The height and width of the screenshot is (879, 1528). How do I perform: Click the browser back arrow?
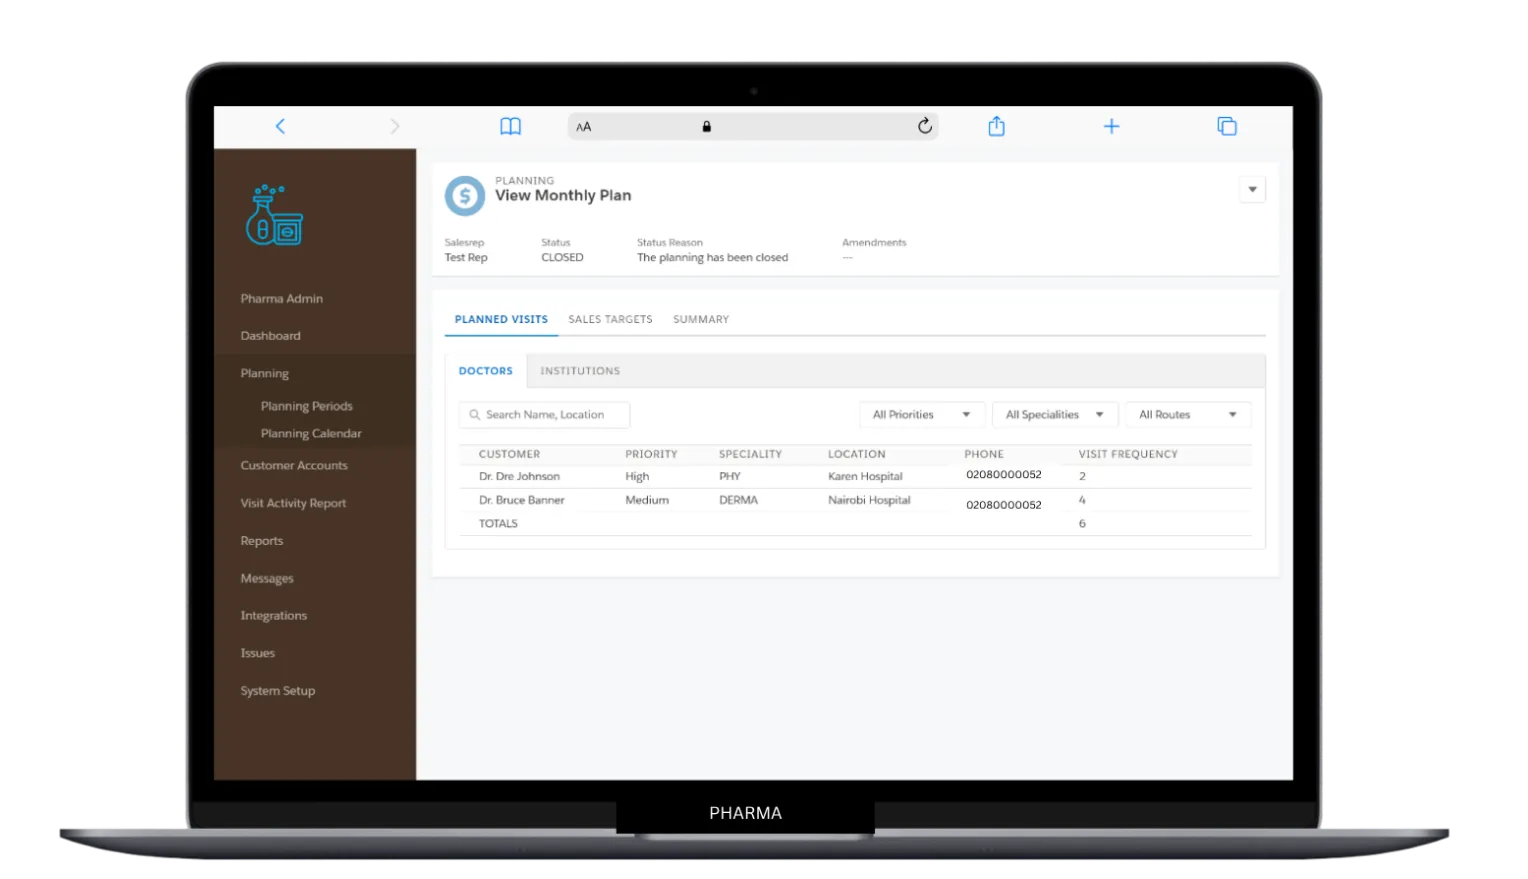click(x=280, y=126)
